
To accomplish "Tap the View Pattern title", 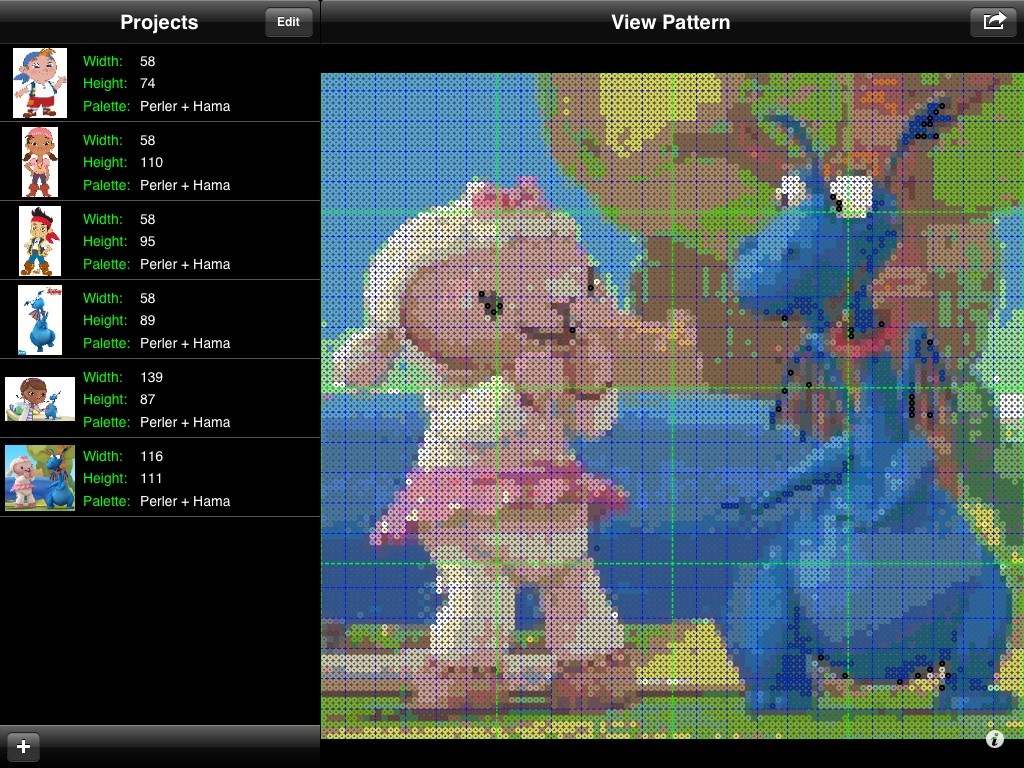I will pyautogui.click(x=670, y=22).
